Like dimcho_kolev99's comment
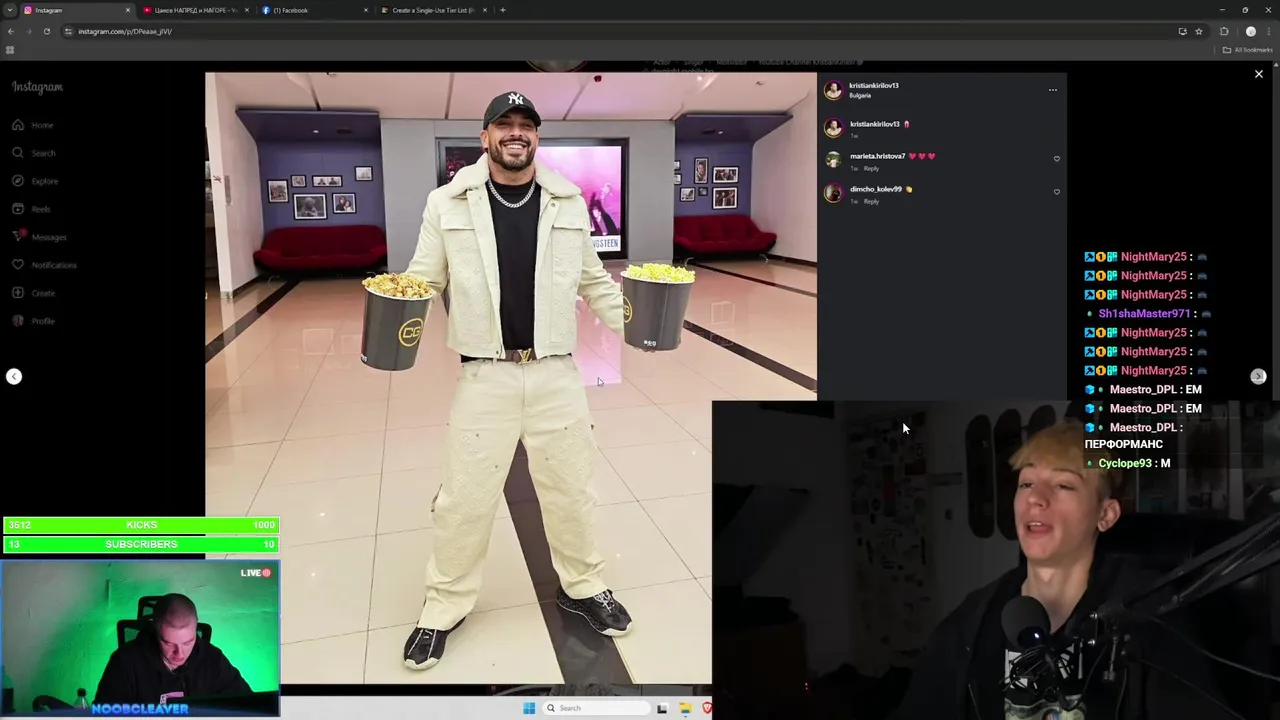Viewport: 1280px width, 720px height. point(1057,192)
